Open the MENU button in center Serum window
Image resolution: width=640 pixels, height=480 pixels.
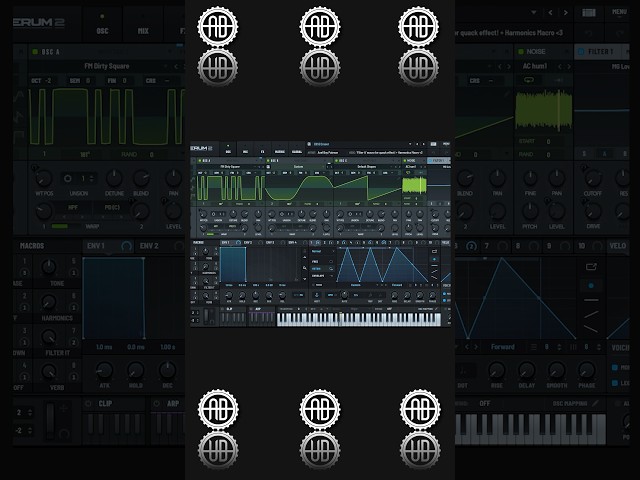pos(446,144)
